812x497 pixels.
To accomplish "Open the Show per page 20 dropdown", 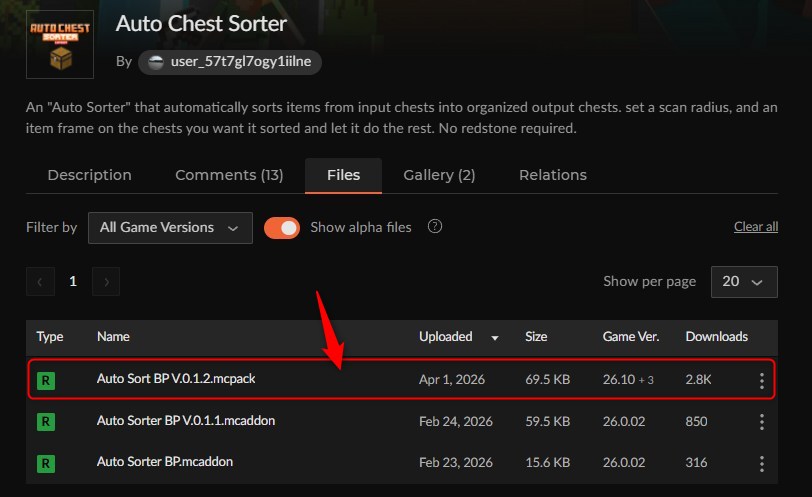I will (x=744, y=282).
